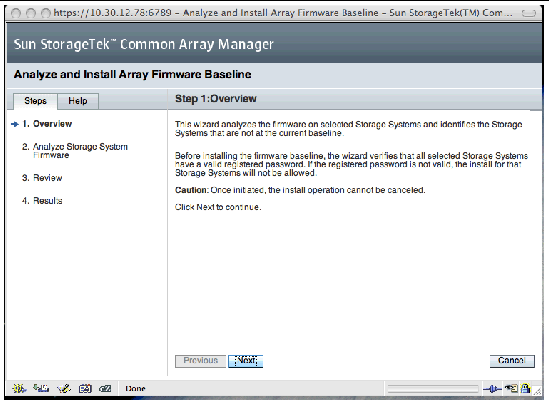549x406 pixels.
Task: Click the Caution warning text
Action: [300, 190]
